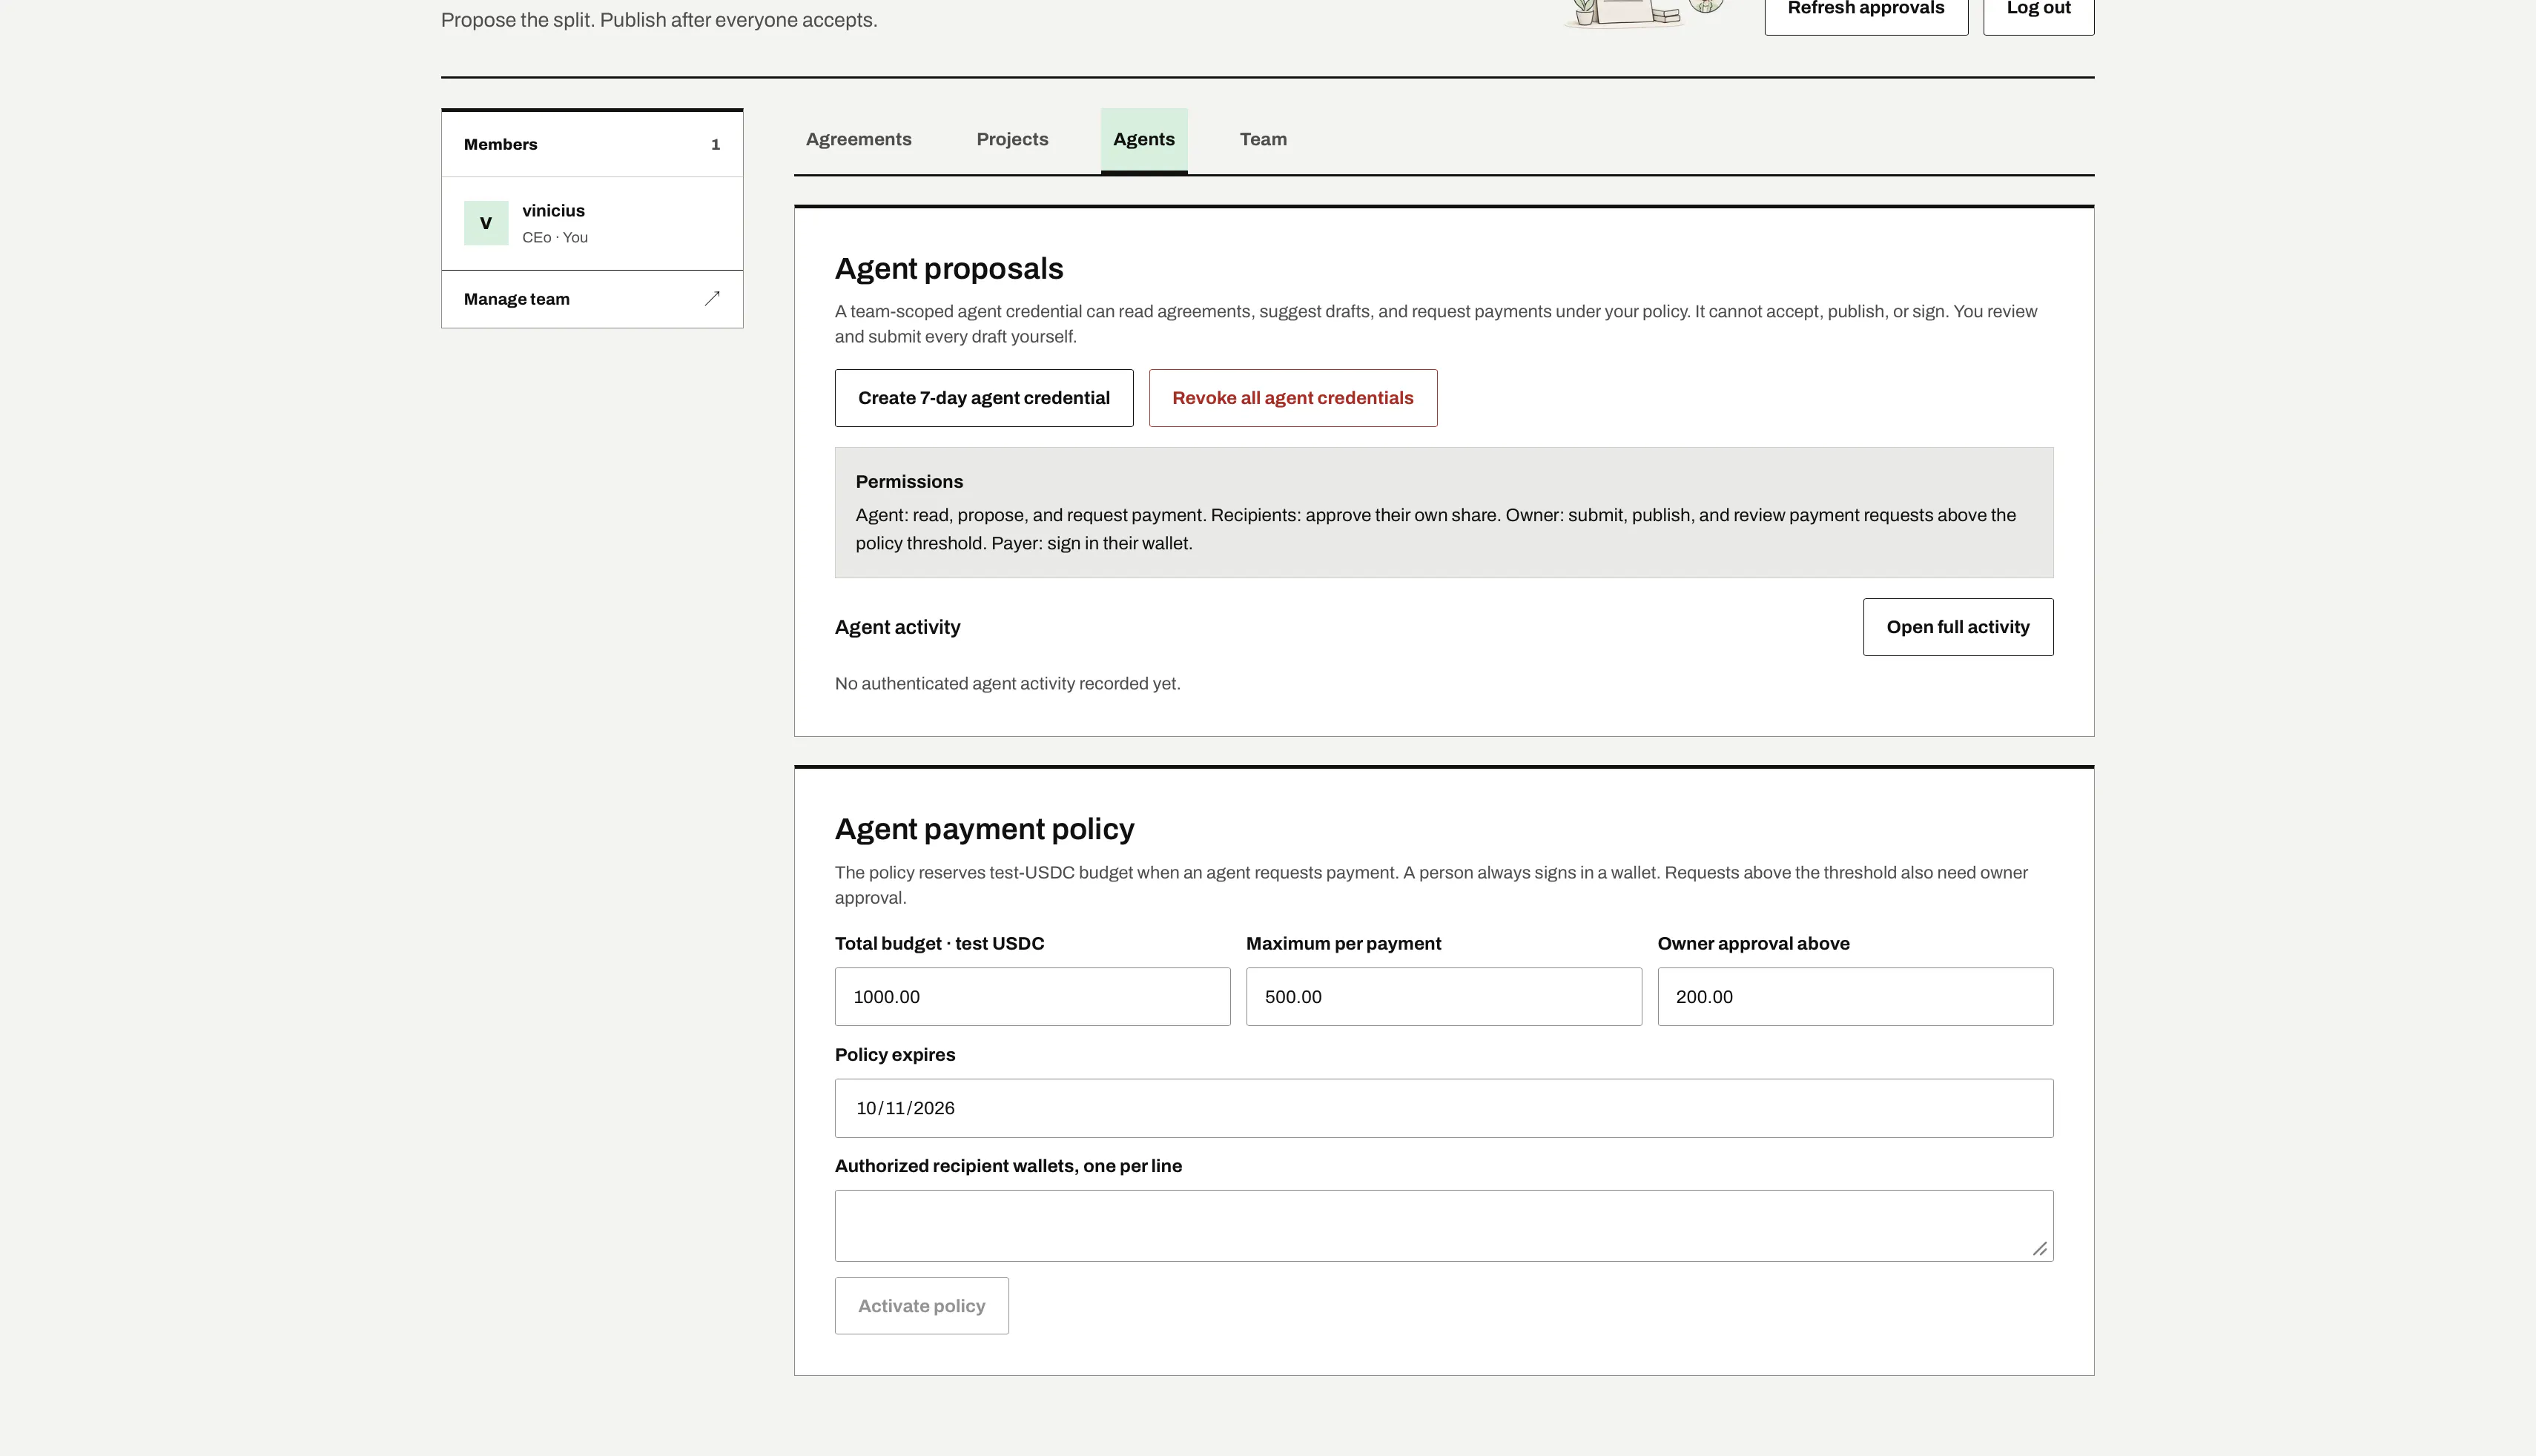Switch to the Agreements tab

tap(858, 140)
